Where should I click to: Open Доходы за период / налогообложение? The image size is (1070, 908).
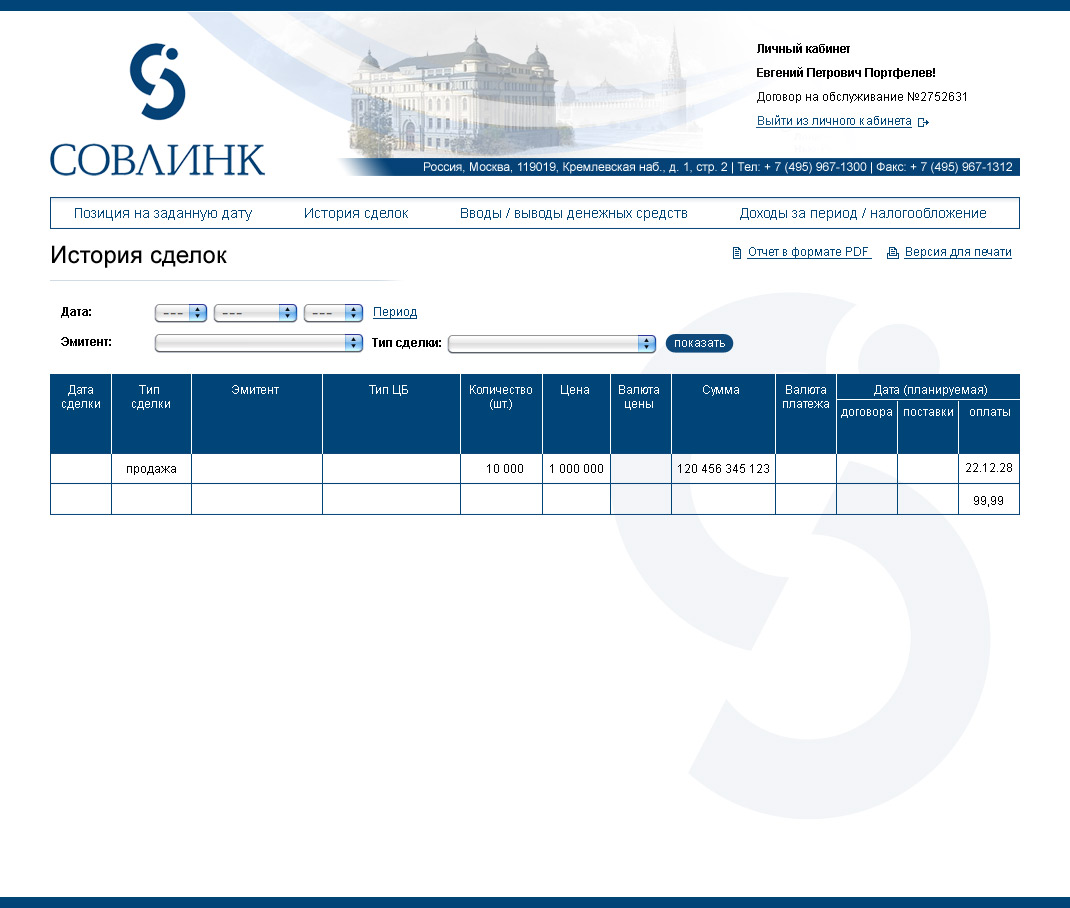[x=863, y=213]
